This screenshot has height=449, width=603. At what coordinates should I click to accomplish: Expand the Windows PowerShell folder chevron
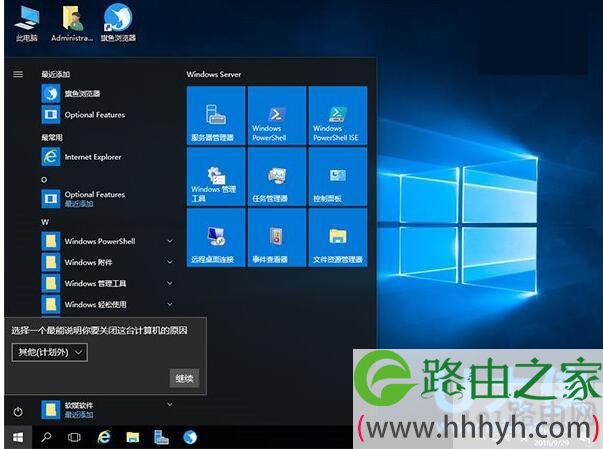pyautogui.click(x=170, y=241)
